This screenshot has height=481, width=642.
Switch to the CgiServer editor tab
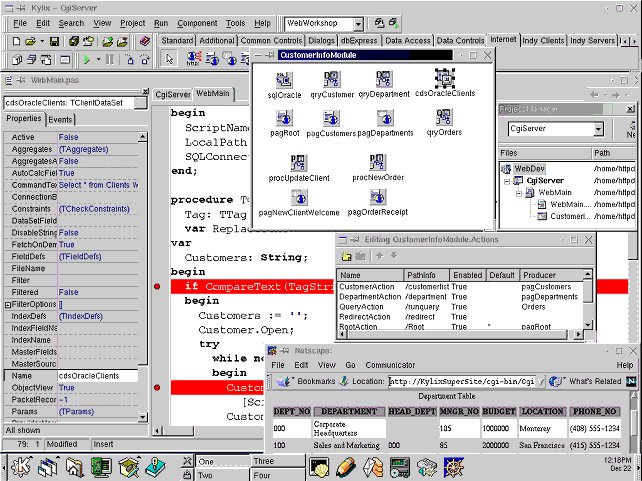(x=172, y=95)
